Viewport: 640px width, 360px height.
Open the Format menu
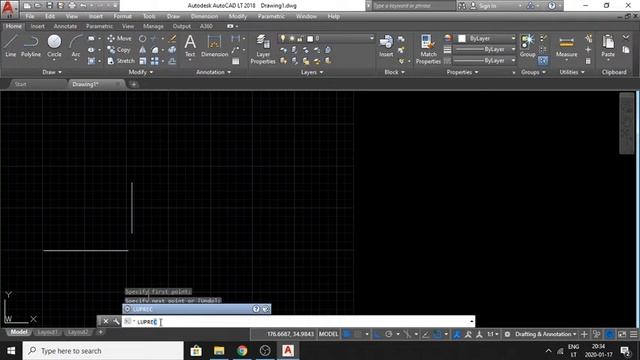(x=122, y=16)
